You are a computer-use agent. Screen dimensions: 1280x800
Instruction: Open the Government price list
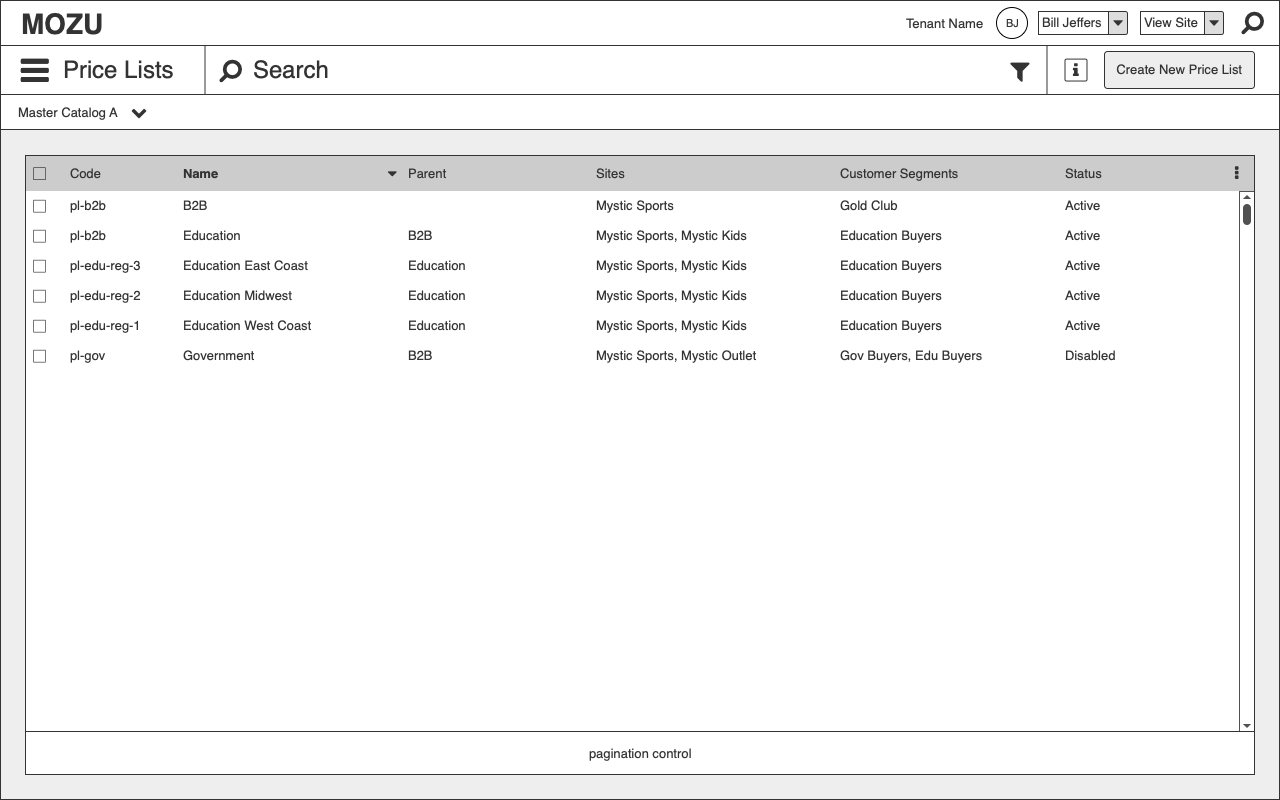click(218, 356)
